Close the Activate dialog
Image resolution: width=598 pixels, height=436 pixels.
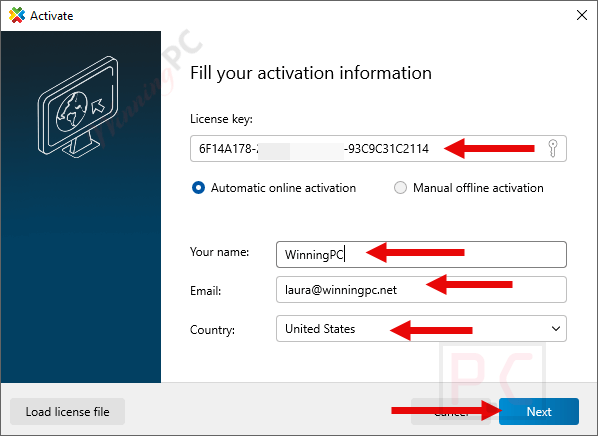click(x=582, y=15)
